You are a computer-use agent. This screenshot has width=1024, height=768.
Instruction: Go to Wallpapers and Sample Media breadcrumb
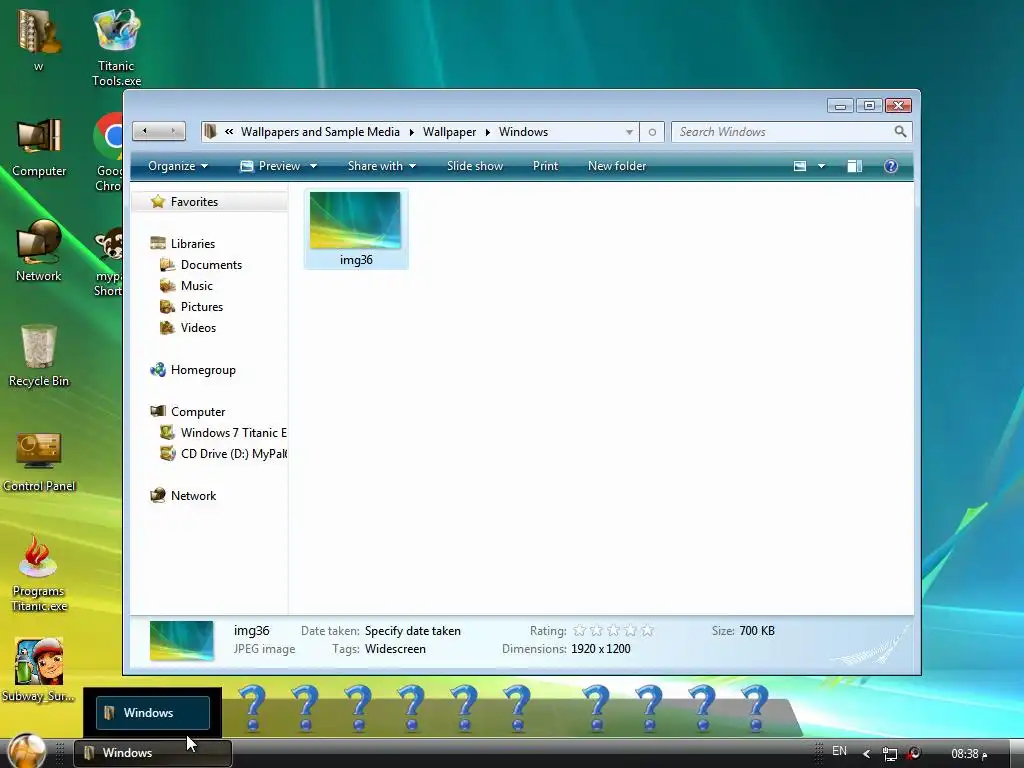pos(320,131)
